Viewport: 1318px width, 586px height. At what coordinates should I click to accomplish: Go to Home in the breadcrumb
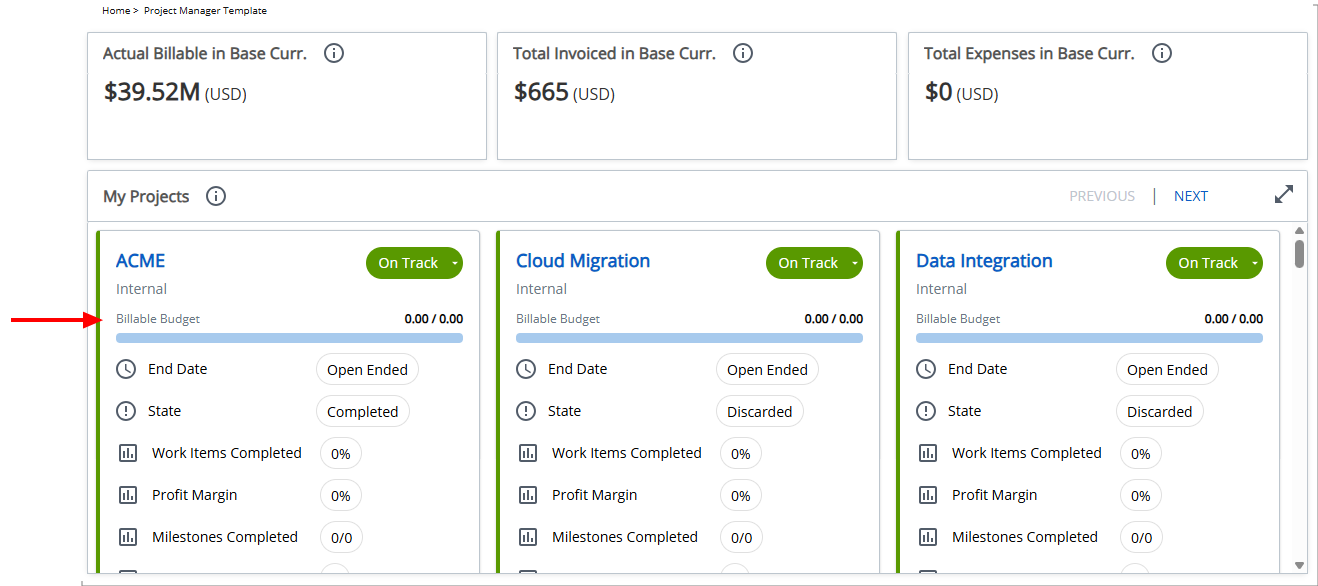pyautogui.click(x=116, y=11)
